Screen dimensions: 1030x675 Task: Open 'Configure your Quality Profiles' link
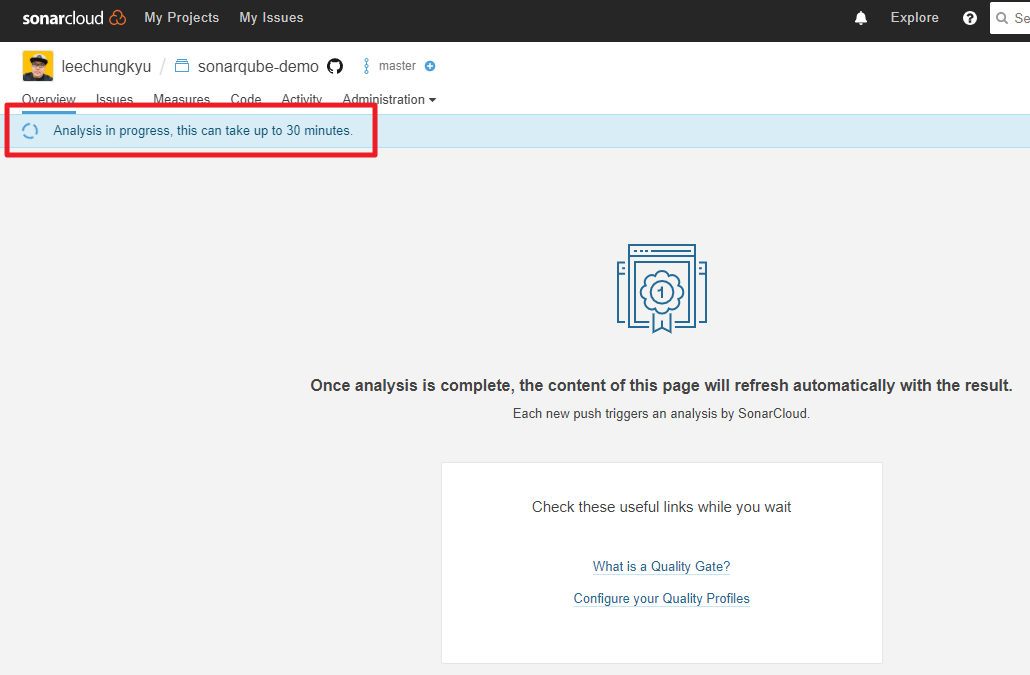click(661, 598)
